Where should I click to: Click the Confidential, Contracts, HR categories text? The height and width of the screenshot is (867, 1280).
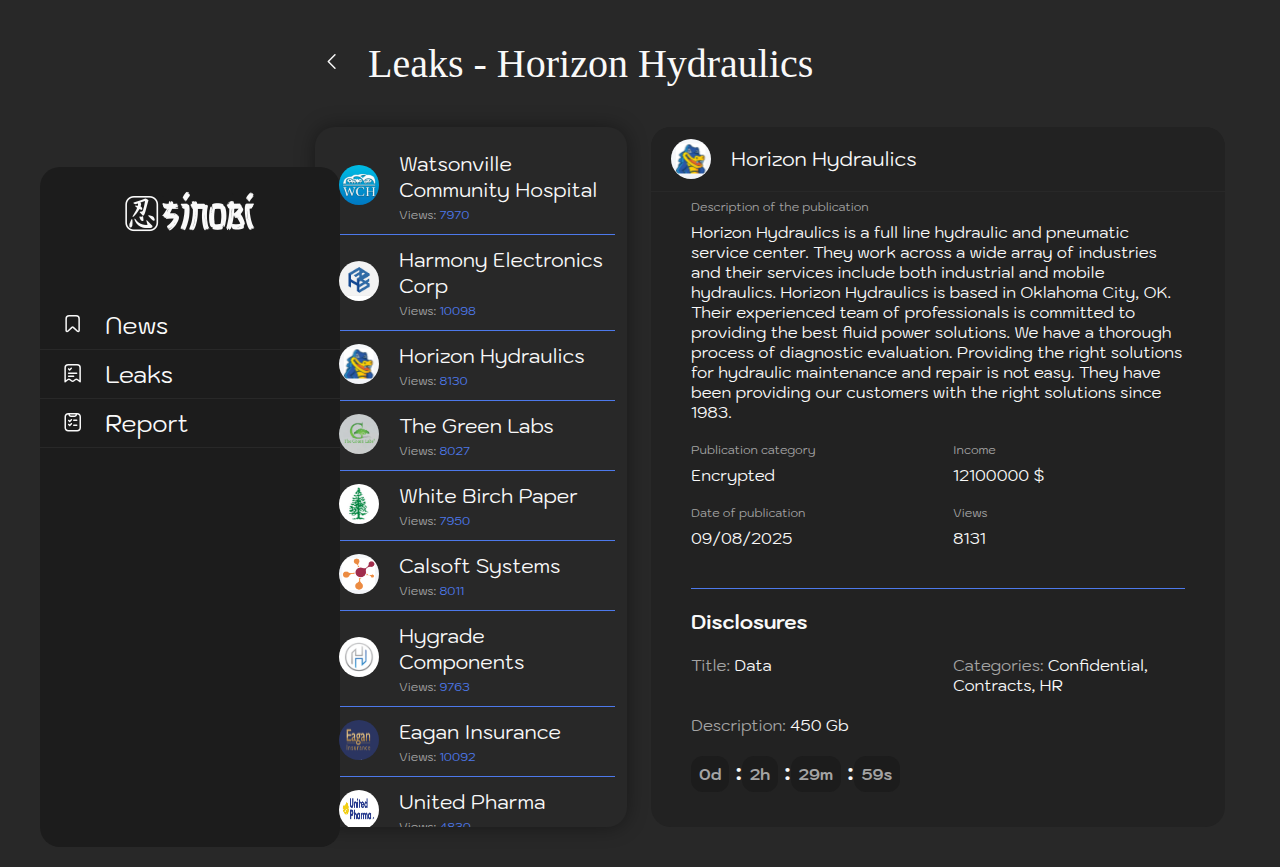(x=1050, y=676)
